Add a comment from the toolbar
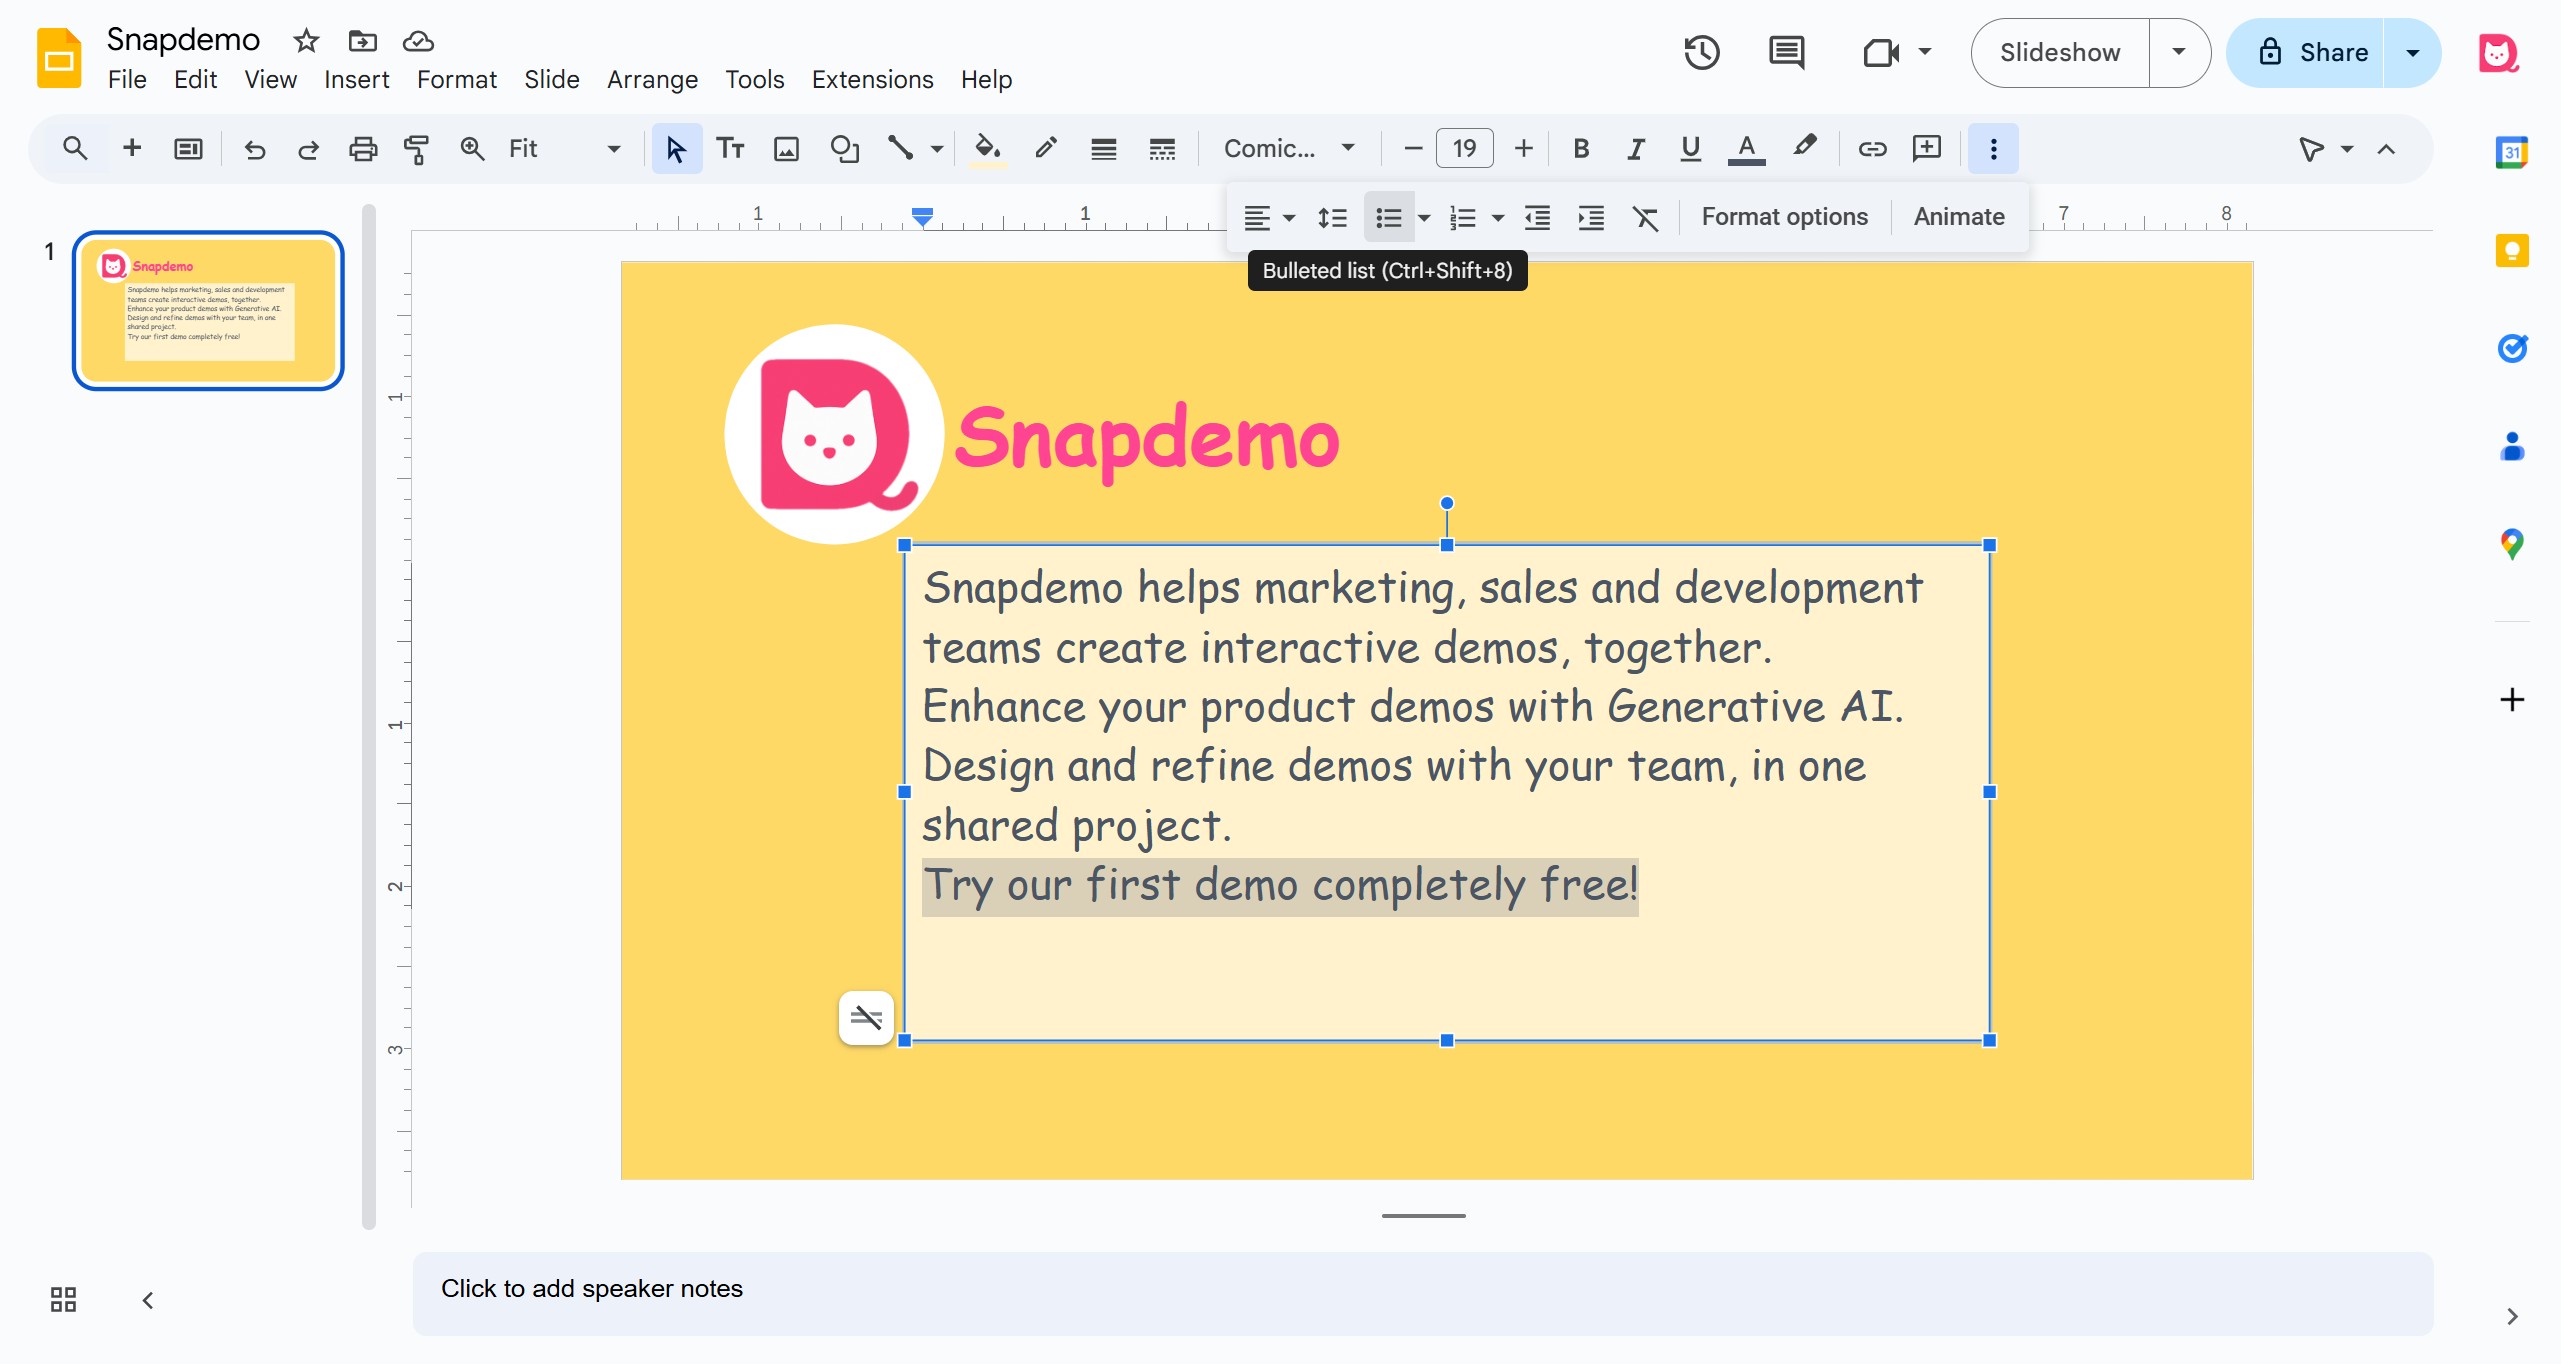Screen dimensions: 2561x1365 click(x=1927, y=149)
